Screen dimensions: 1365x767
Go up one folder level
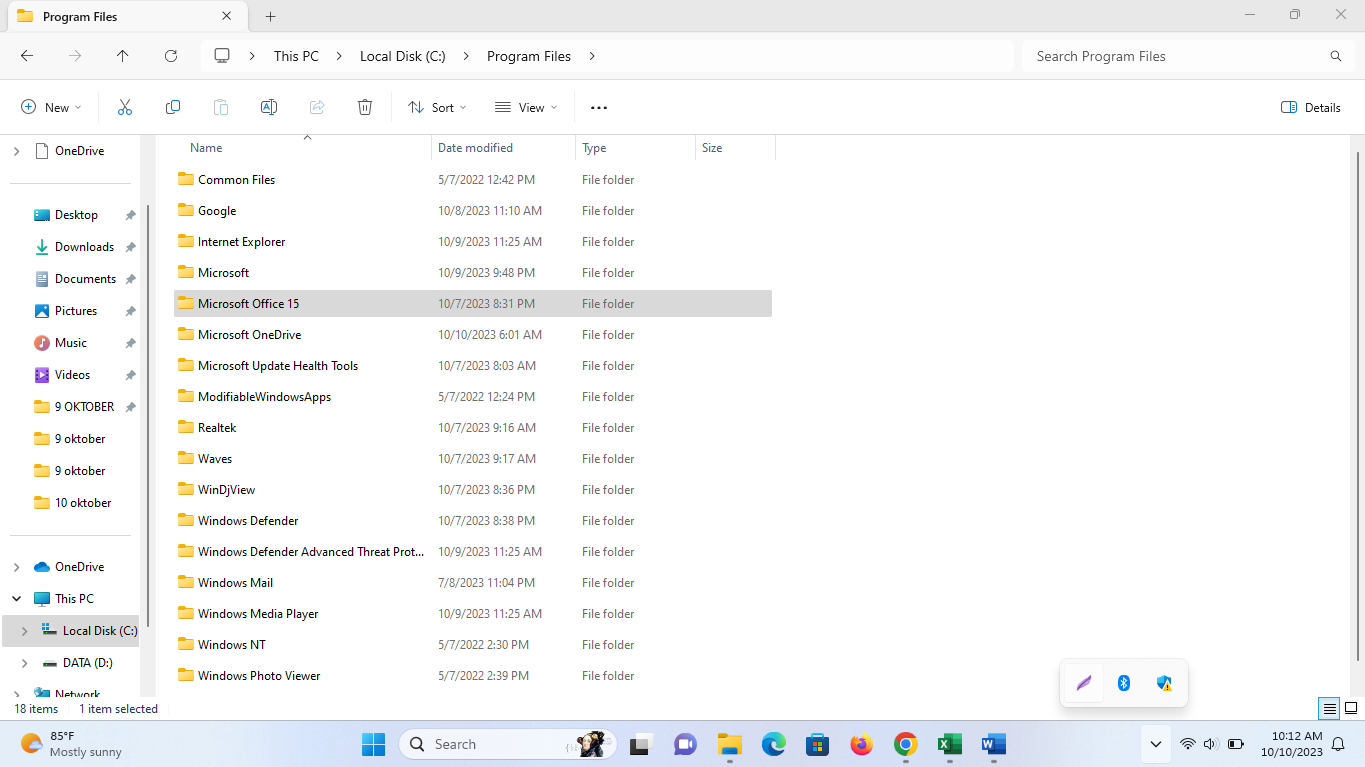click(123, 56)
